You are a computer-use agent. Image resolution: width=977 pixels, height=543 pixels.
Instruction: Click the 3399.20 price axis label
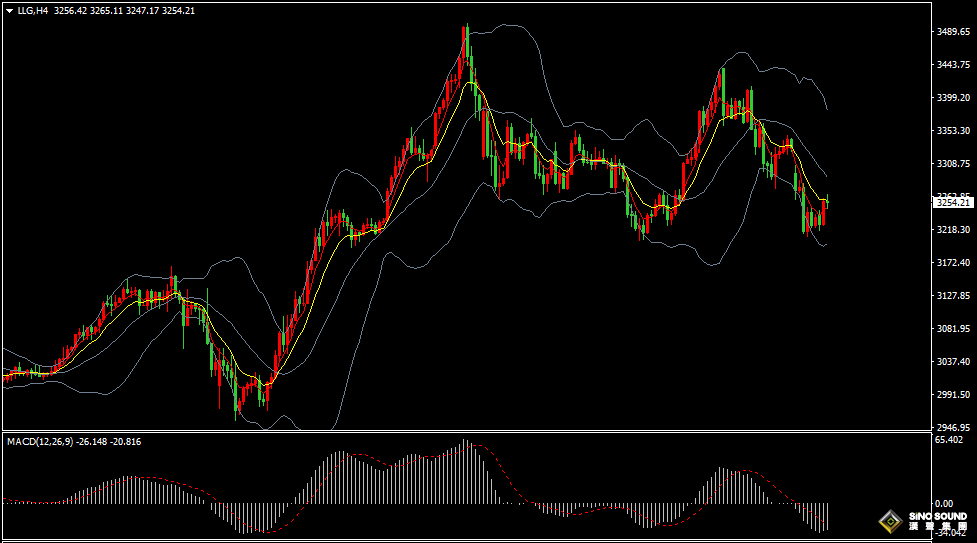953,98
